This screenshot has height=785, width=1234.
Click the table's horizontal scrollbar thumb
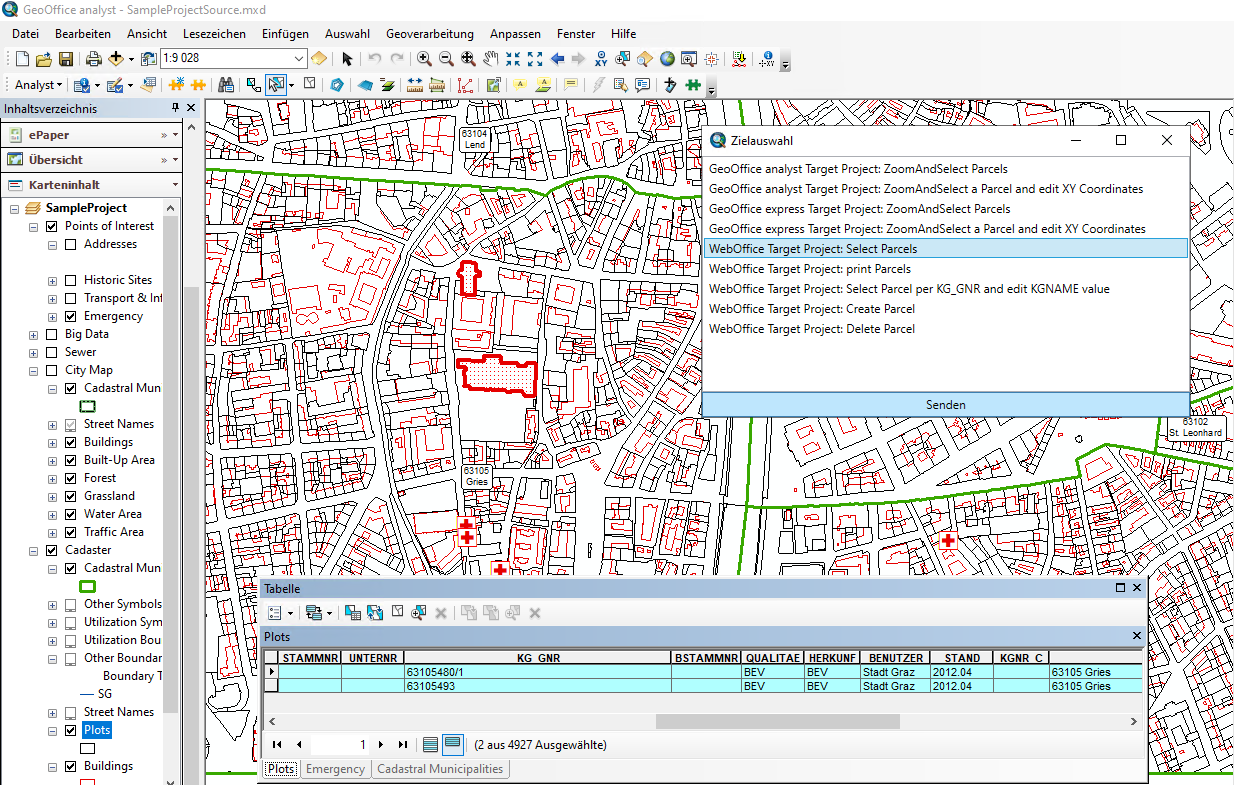coord(777,721)
